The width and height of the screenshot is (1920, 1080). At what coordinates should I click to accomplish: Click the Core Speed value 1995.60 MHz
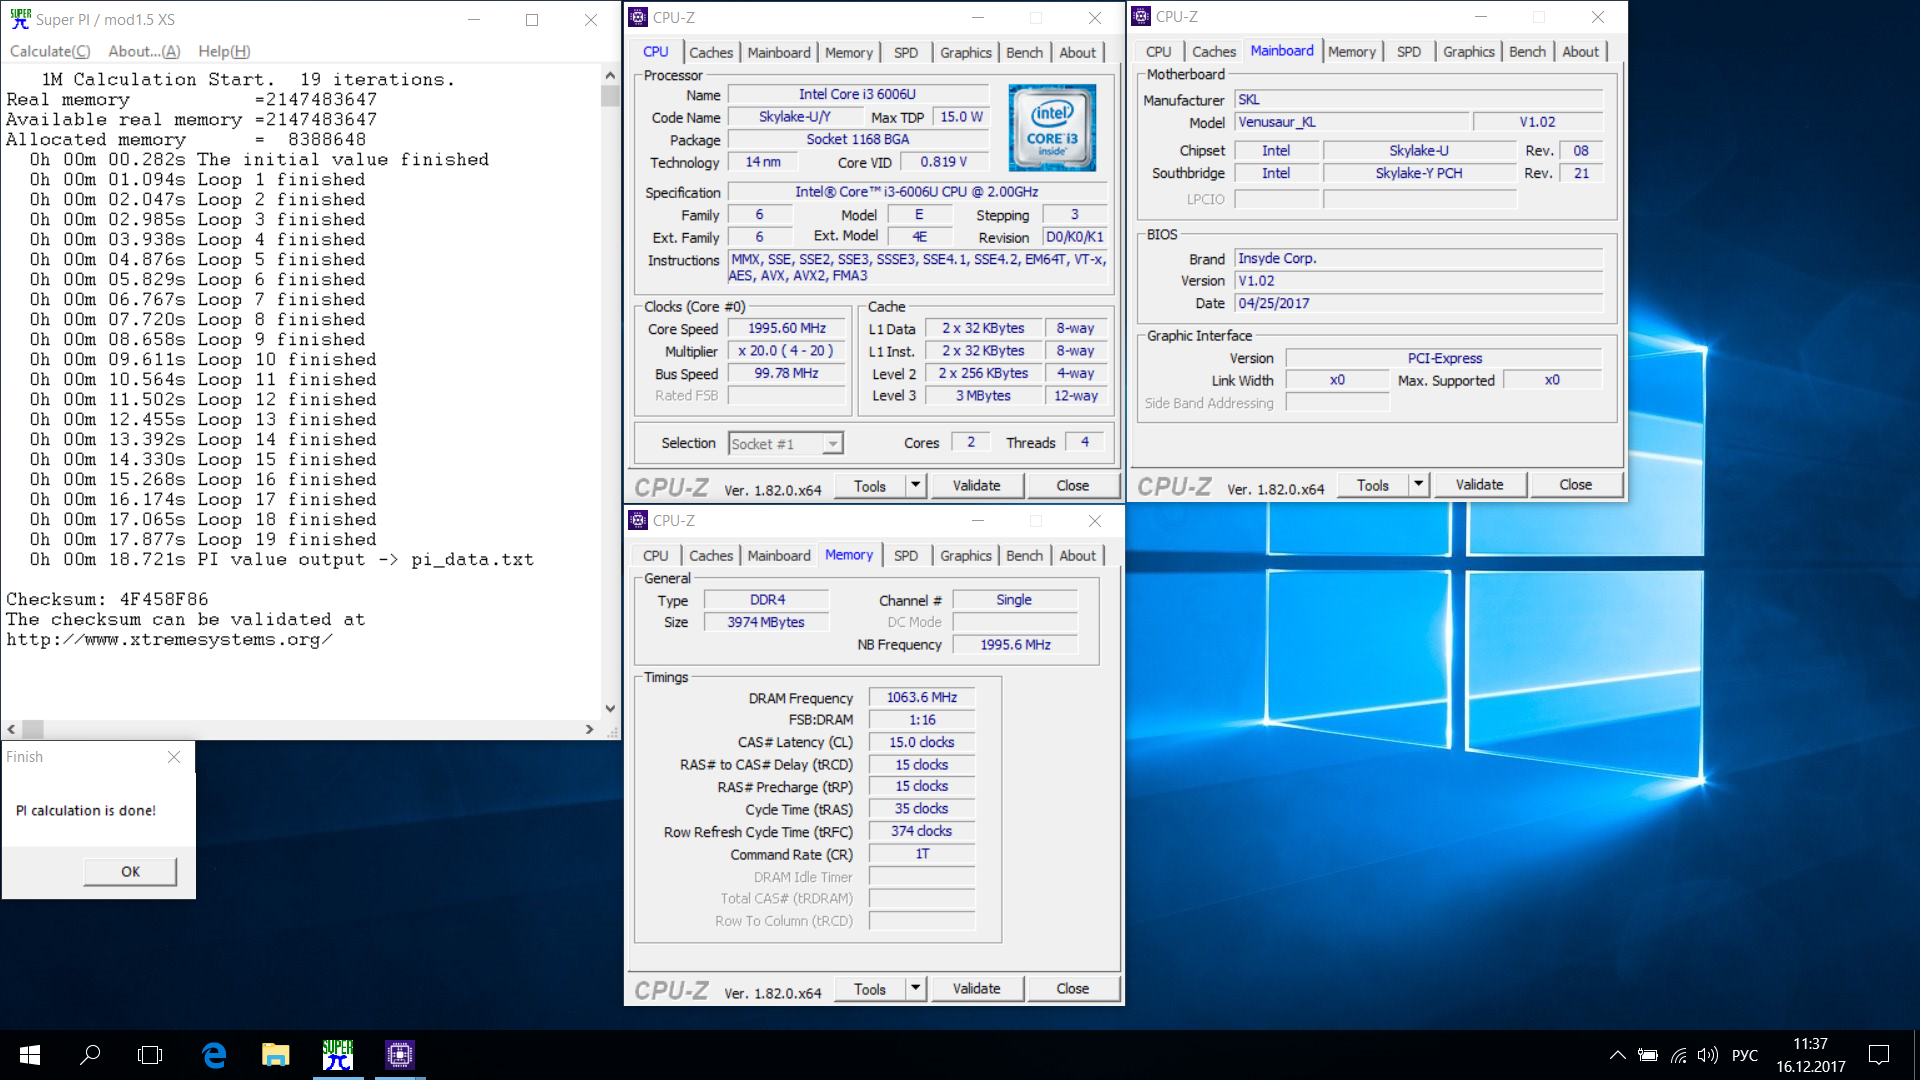coord(787,329)
